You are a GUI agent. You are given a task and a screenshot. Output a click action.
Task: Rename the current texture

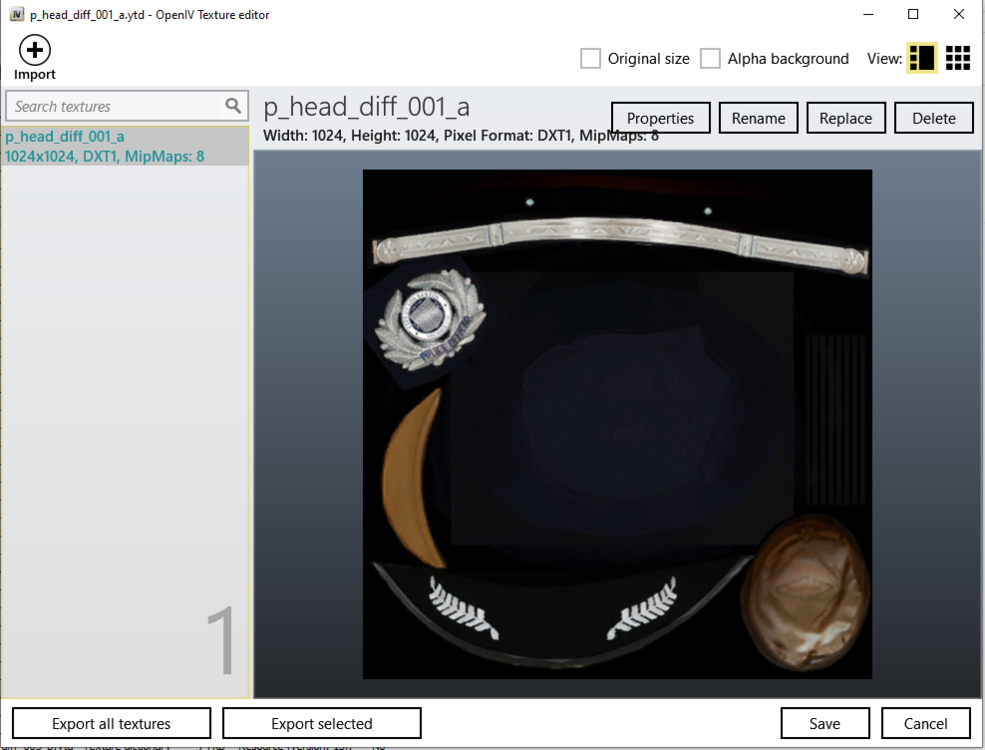tap(758, 117)
